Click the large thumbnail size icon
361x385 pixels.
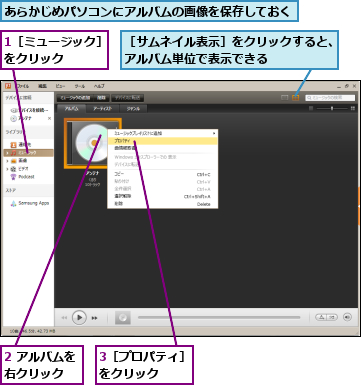[353, 108]
